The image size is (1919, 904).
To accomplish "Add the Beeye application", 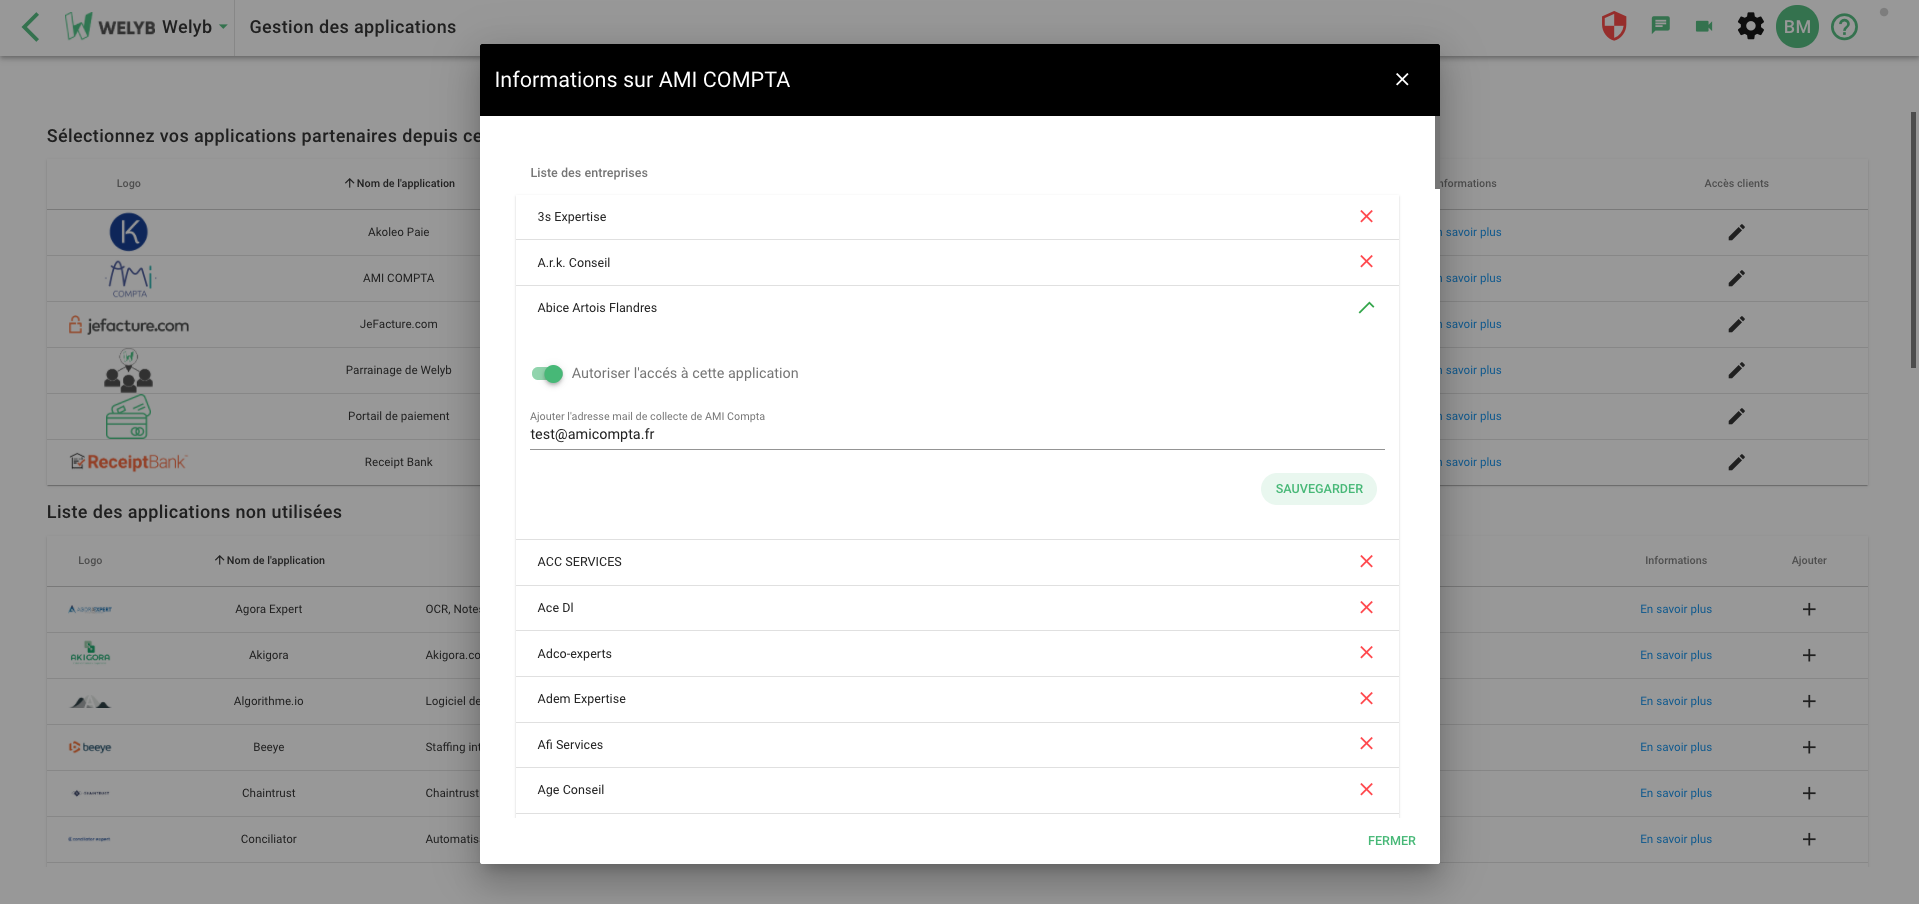I will tap(1809, 747).
